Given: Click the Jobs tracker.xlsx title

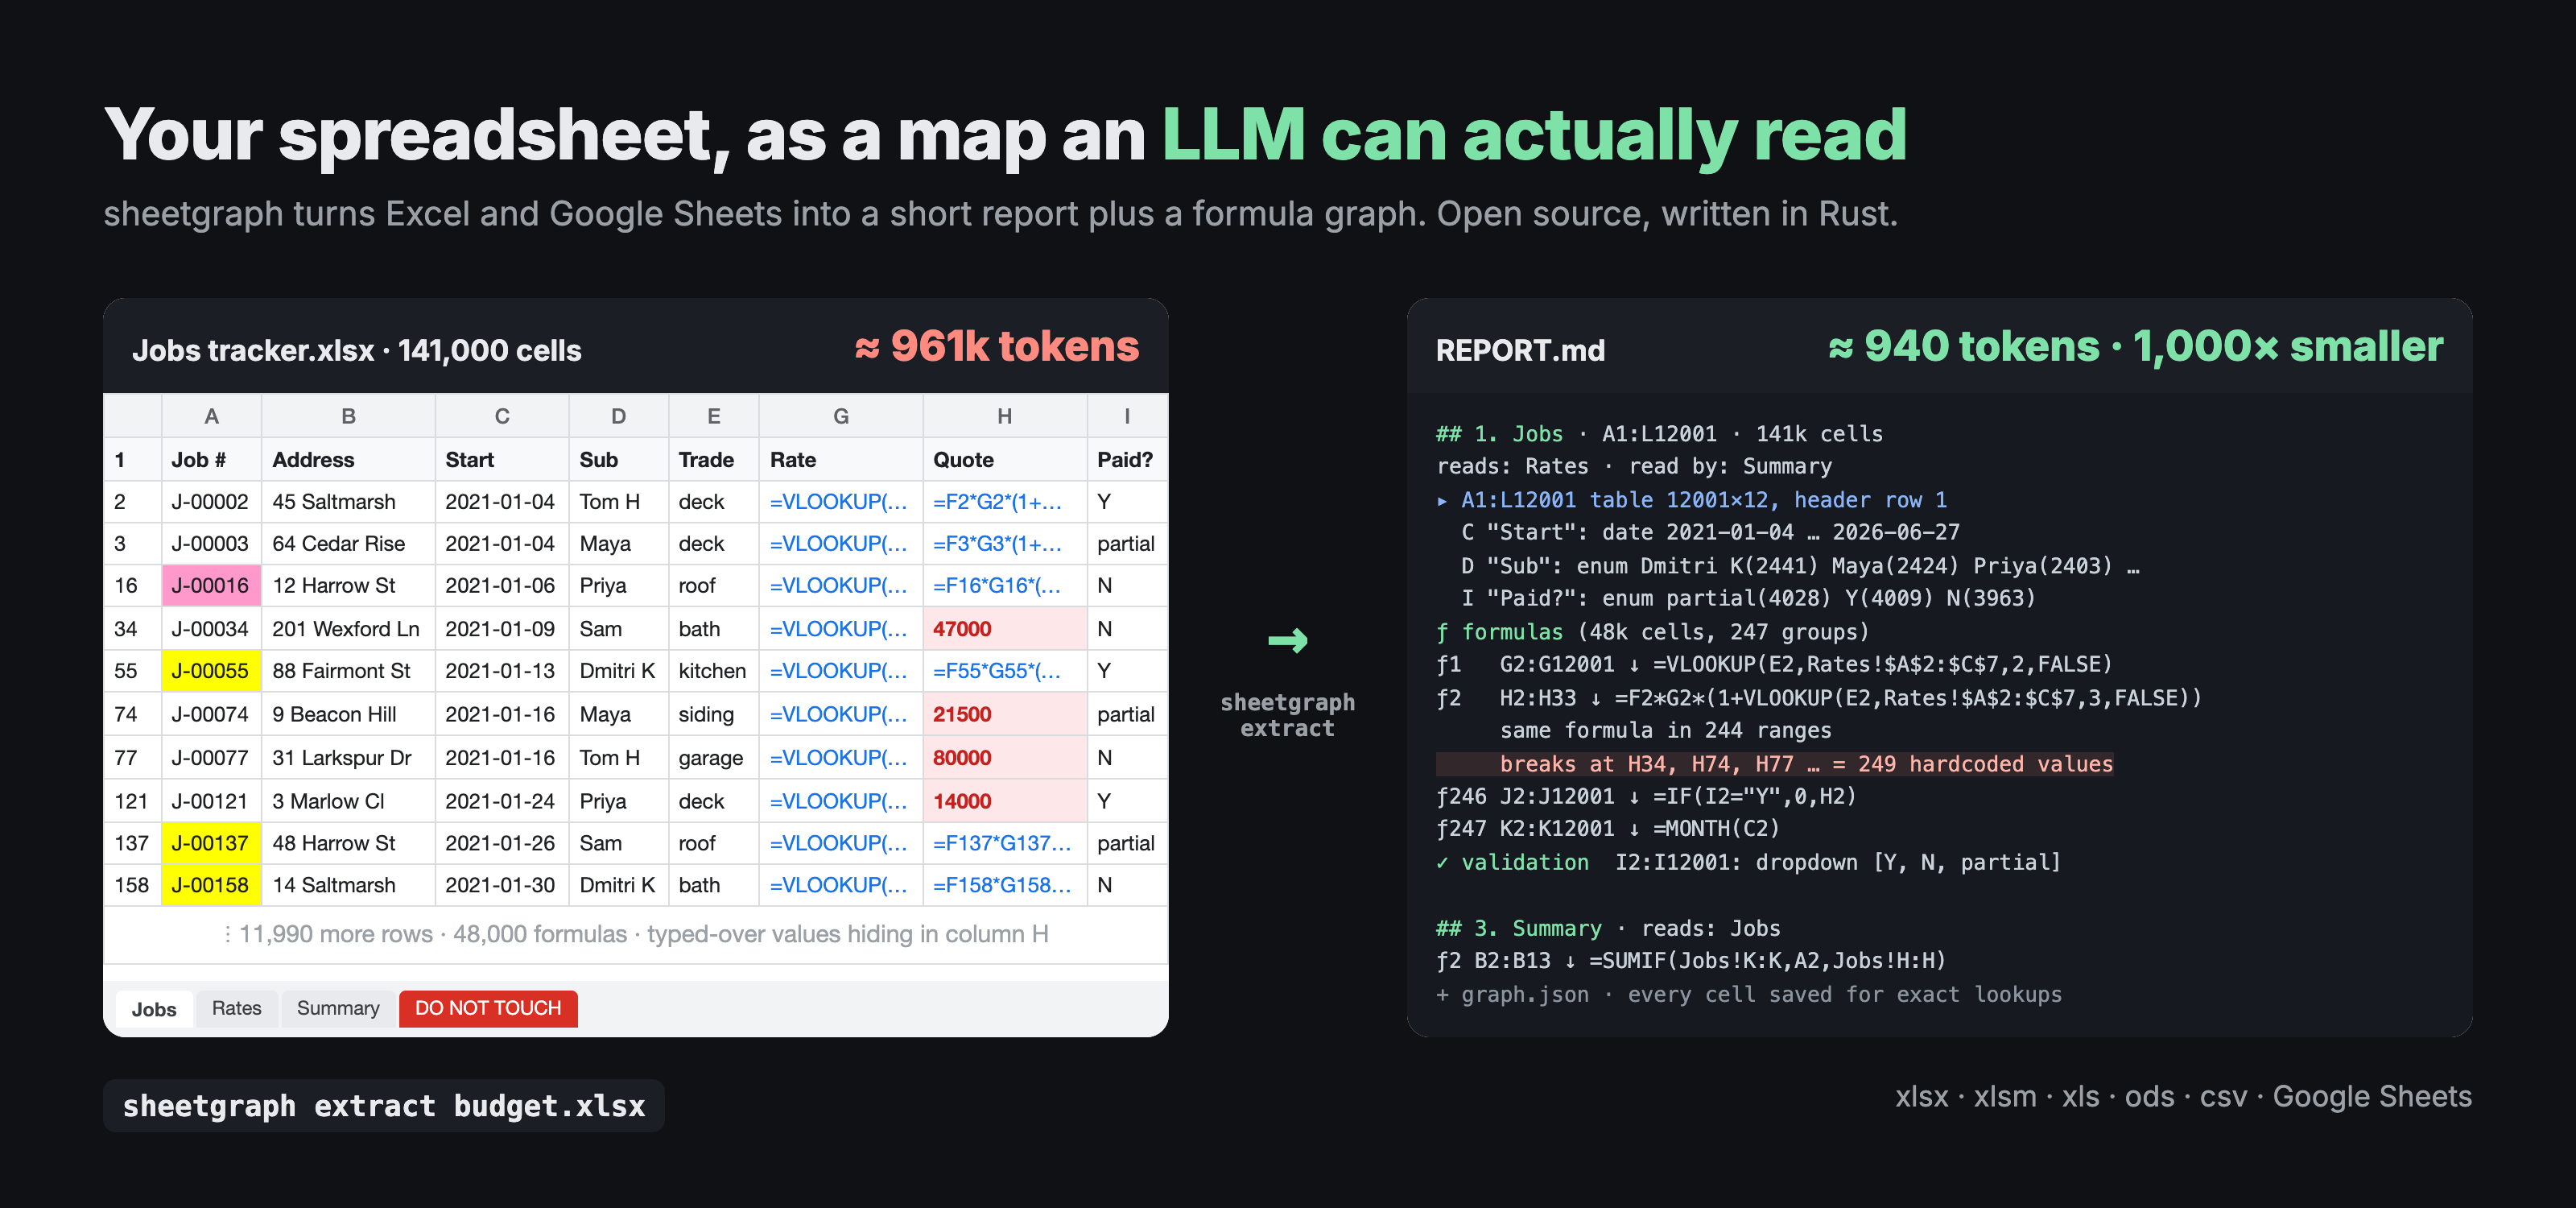Looking at the screenshot, I should point(357,350).
